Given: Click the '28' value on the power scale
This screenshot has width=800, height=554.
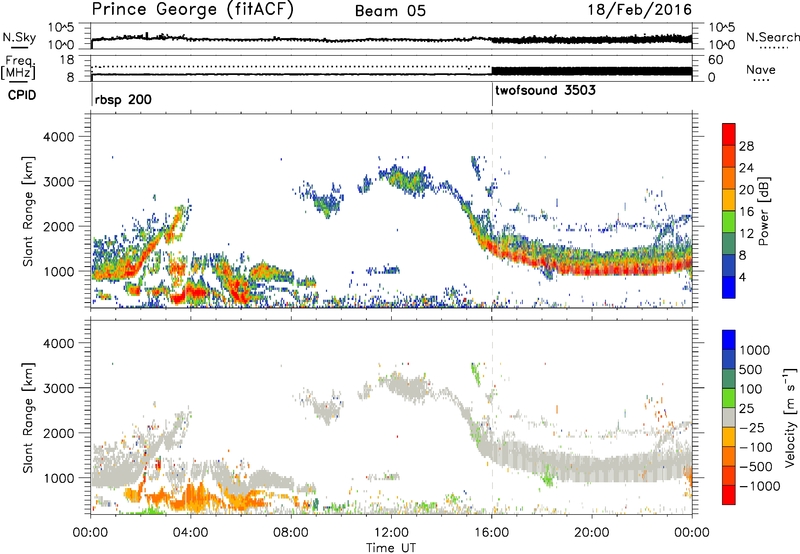Looking at the screenshot, I should [x=746, y=146].
